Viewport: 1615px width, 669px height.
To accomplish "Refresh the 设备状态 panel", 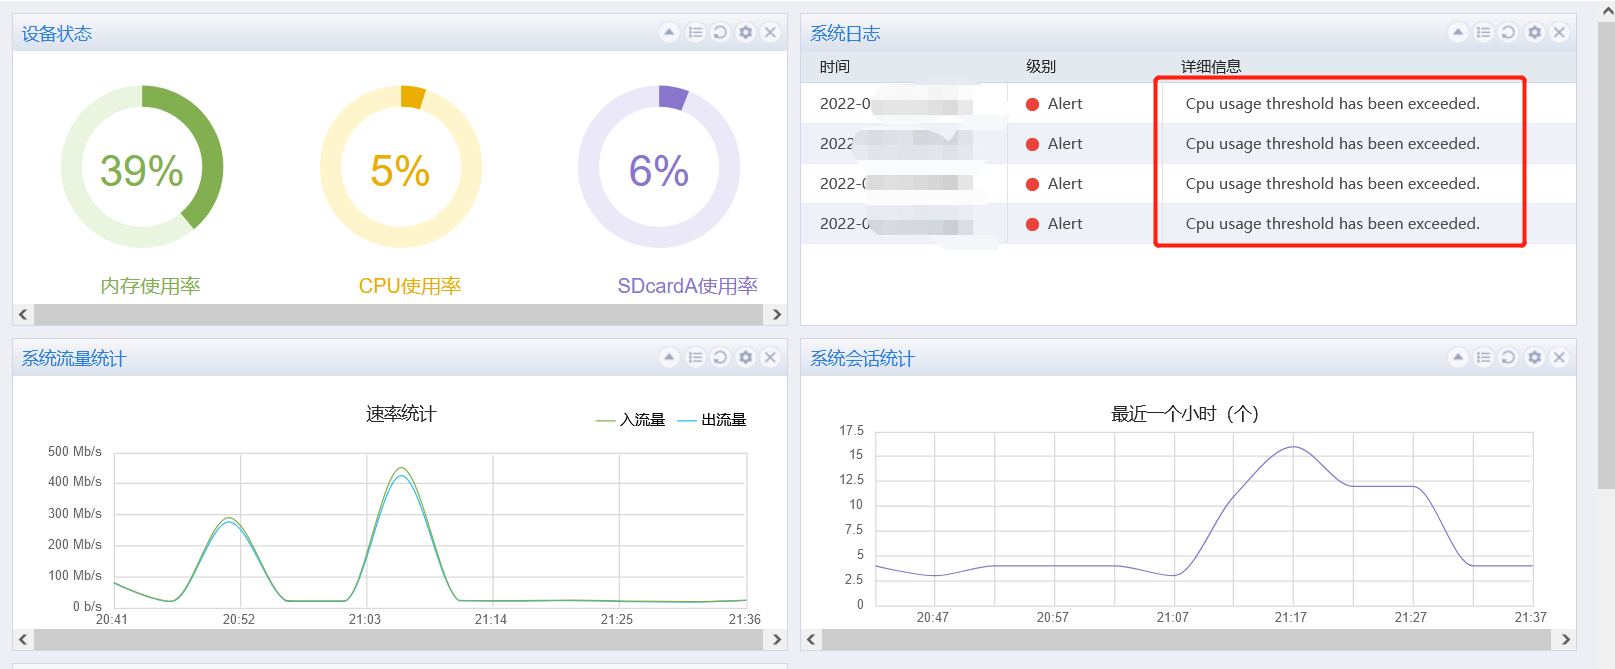I will pyautogui.click(x=720, y=32).
